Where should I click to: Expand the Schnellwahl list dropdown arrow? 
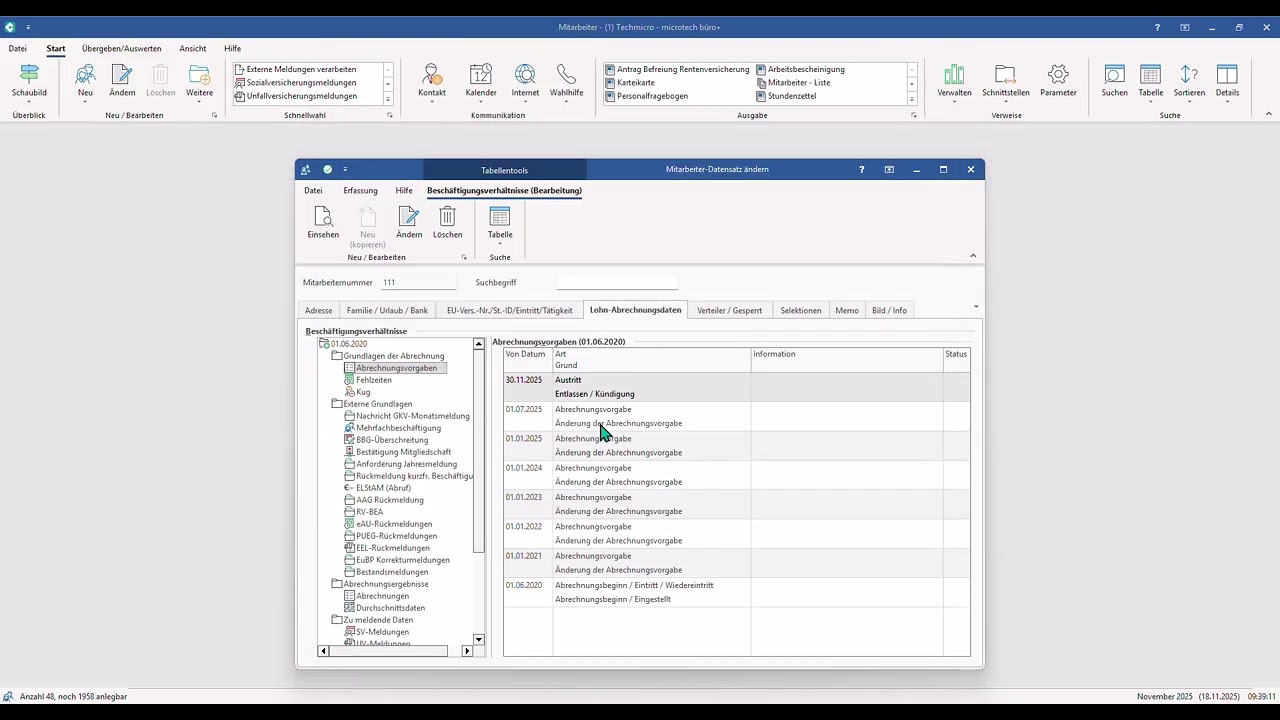click(x=388, y=98)
